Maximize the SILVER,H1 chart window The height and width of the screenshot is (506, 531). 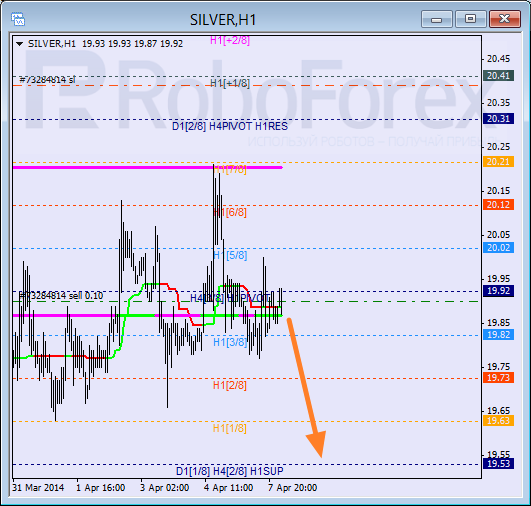470,19
